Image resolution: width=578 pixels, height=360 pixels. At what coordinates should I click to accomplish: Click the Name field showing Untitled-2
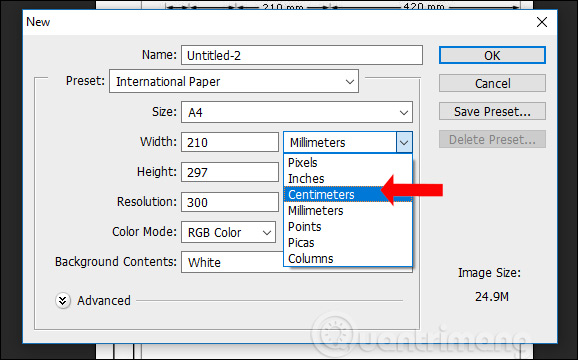tap(302, 55)
